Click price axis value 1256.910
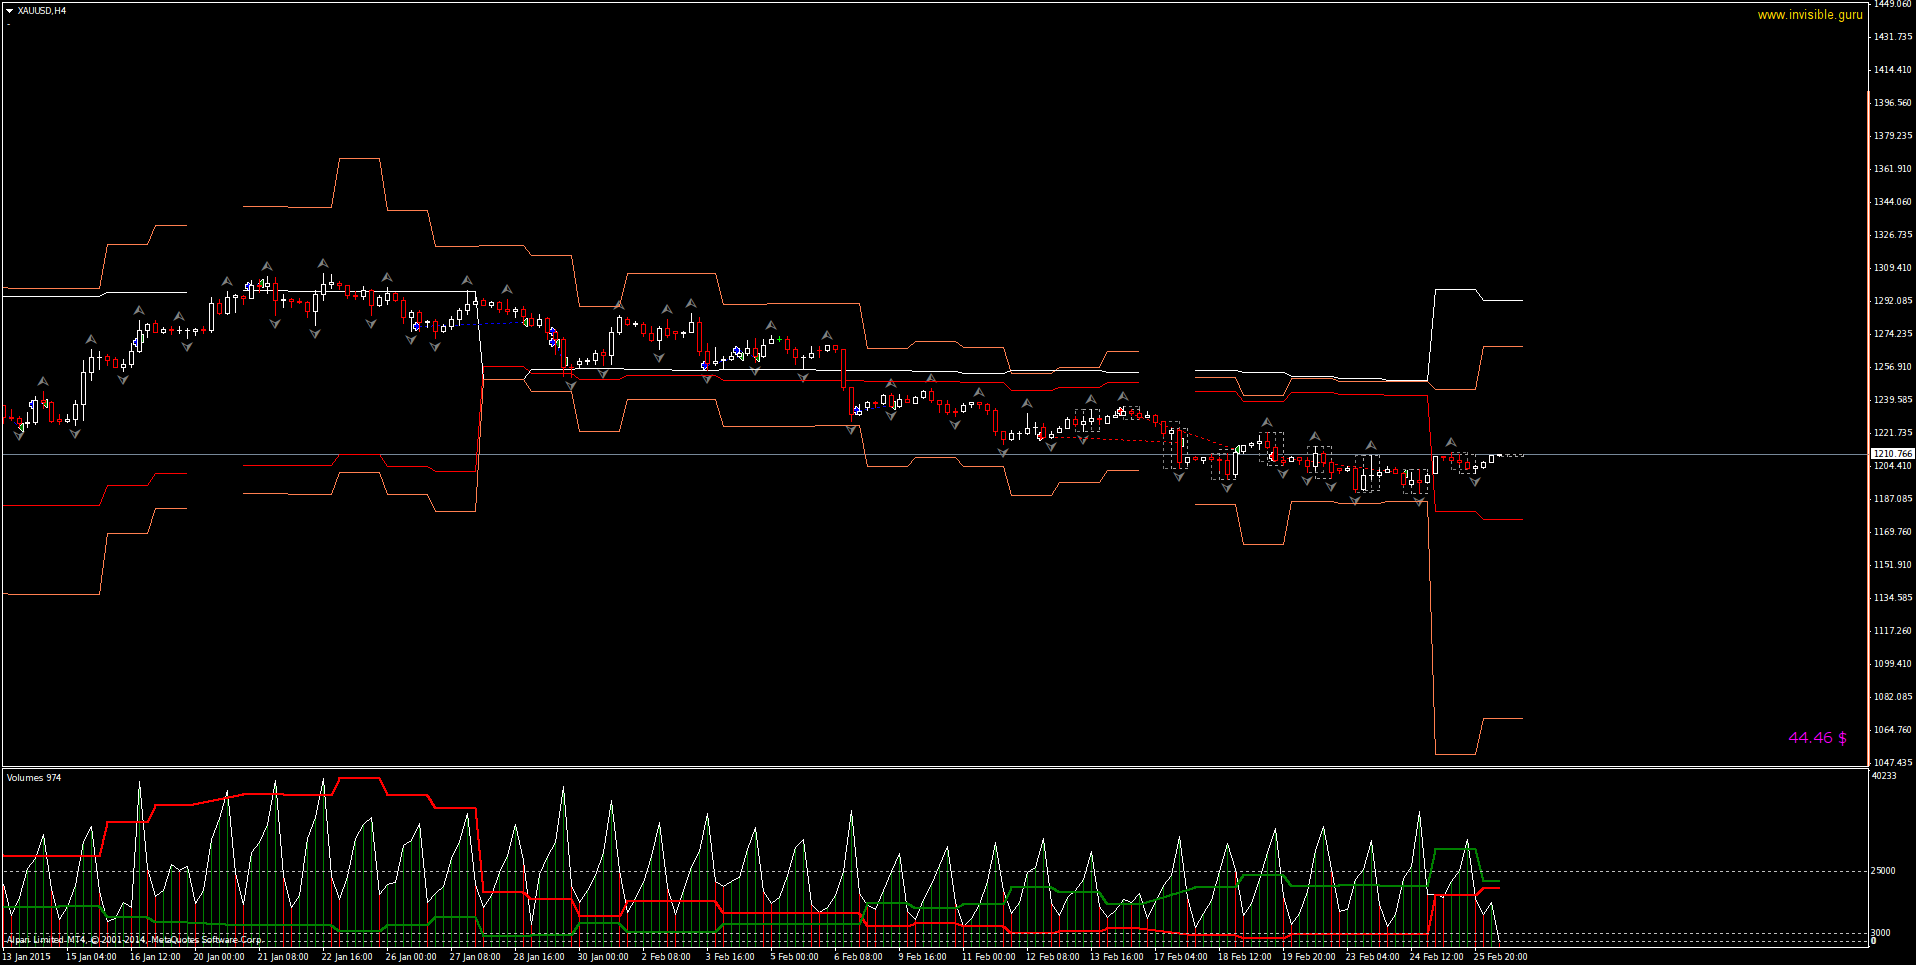The width and height of the screenshot is (1916, 965). click(1892, 367)
